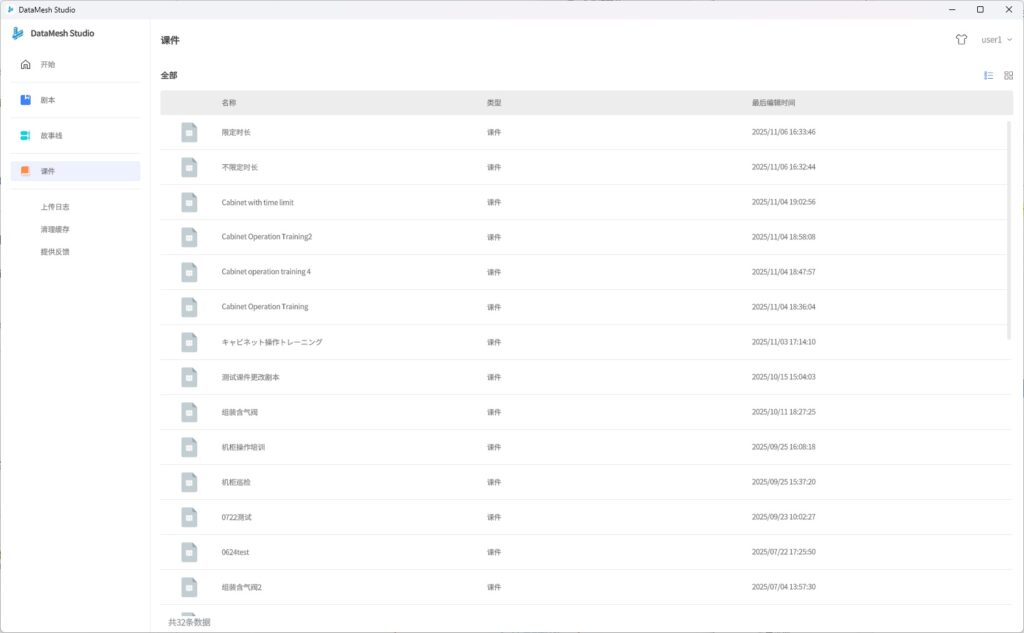Click the 类型 column header
This screenshot has width=1024, height=633.
point(494,103)
